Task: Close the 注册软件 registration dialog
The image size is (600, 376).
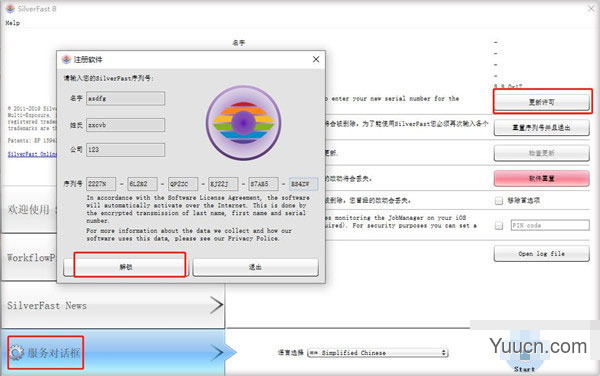Action: (x=316, y=59)
